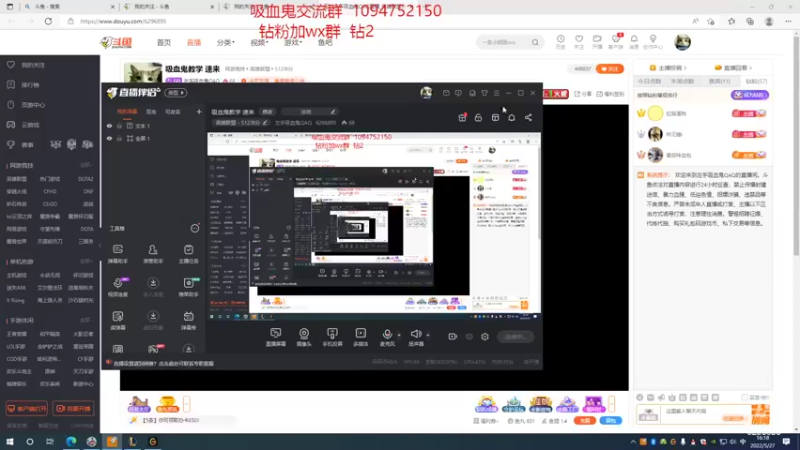Click 我要开播 button in sidebar bottom
This screenshot has height=450, width=800.
coord(73,409)
